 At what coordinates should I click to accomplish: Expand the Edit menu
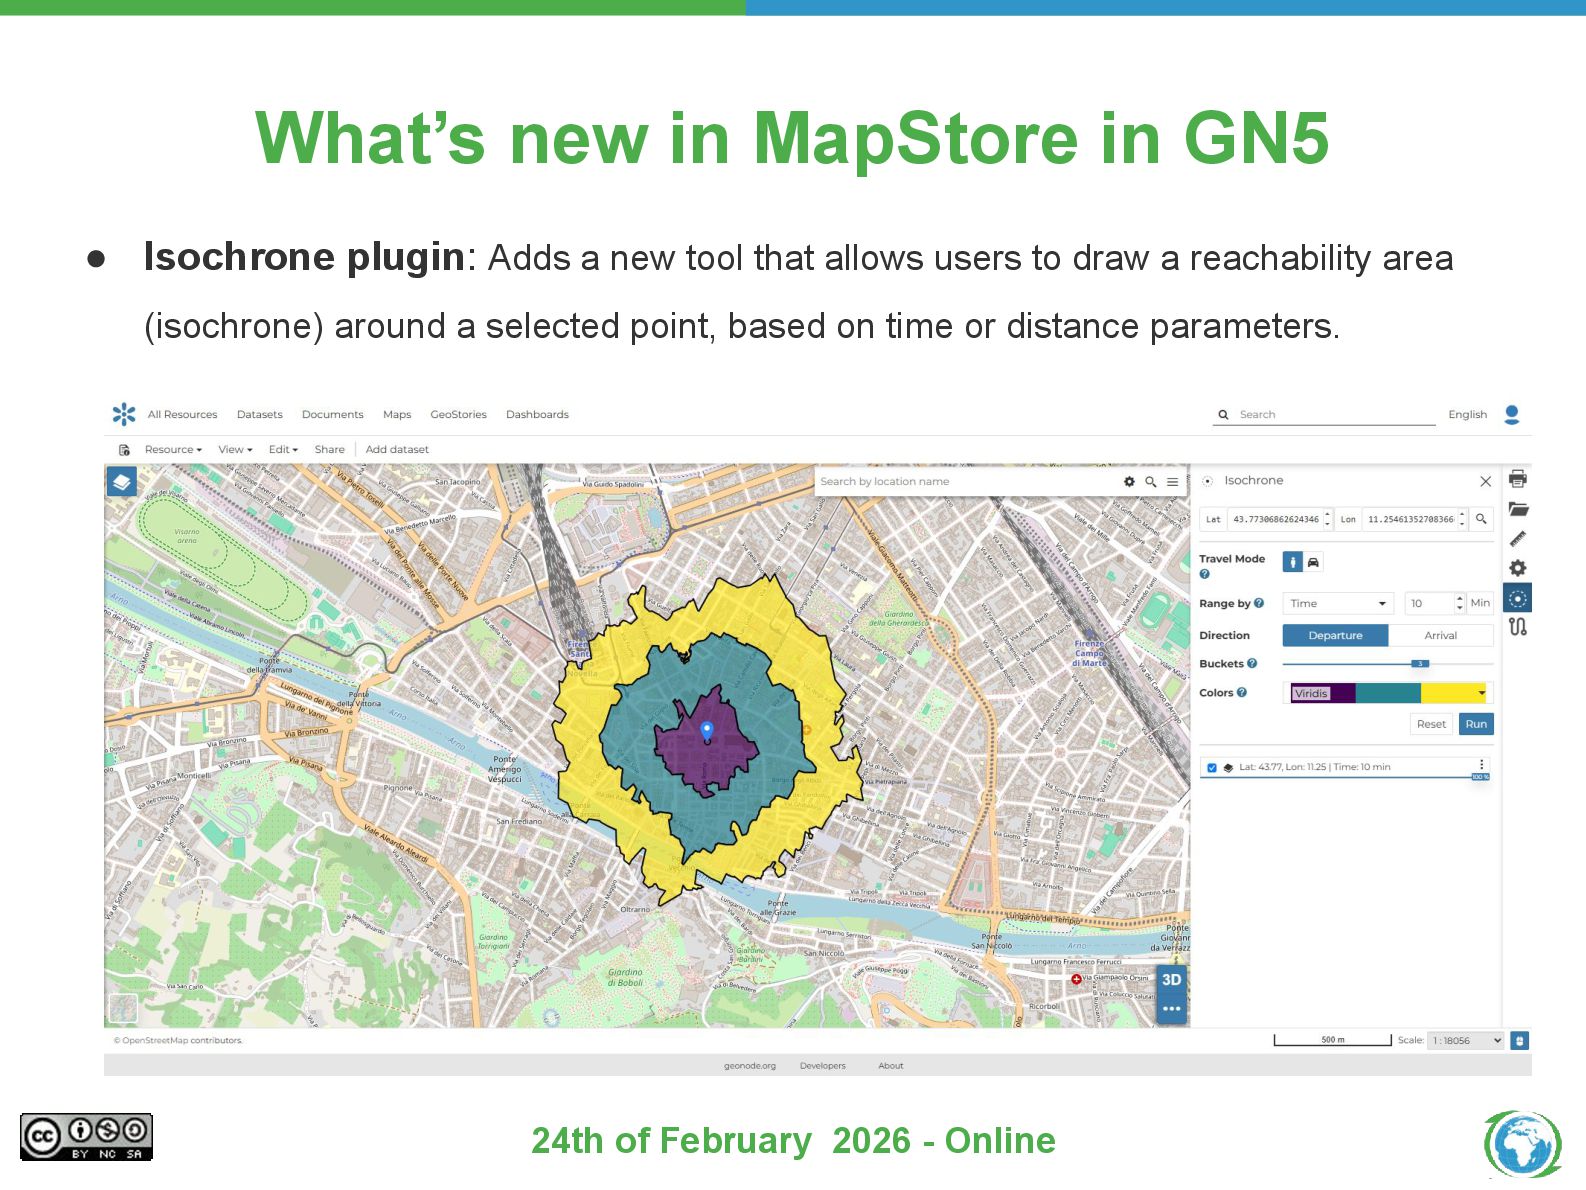[x=283, y=450]
